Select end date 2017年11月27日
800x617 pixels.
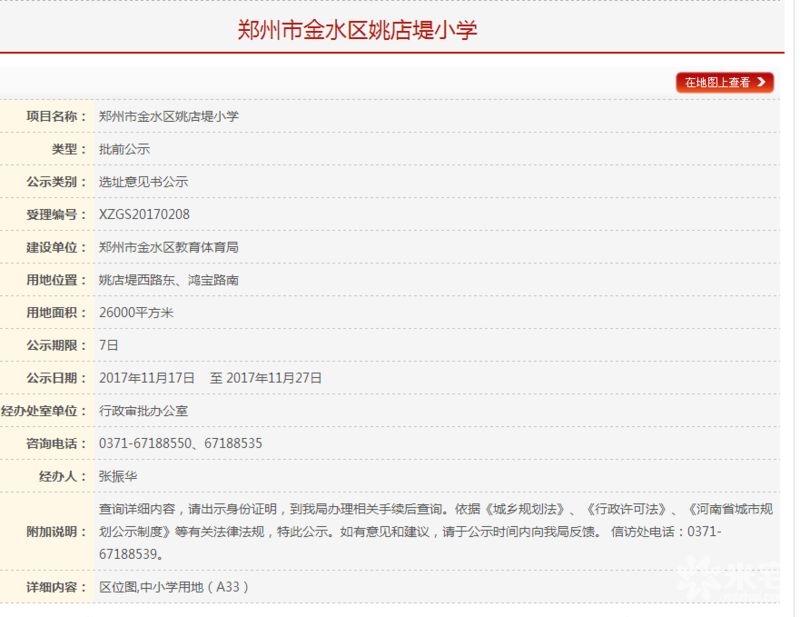[274, 378]
